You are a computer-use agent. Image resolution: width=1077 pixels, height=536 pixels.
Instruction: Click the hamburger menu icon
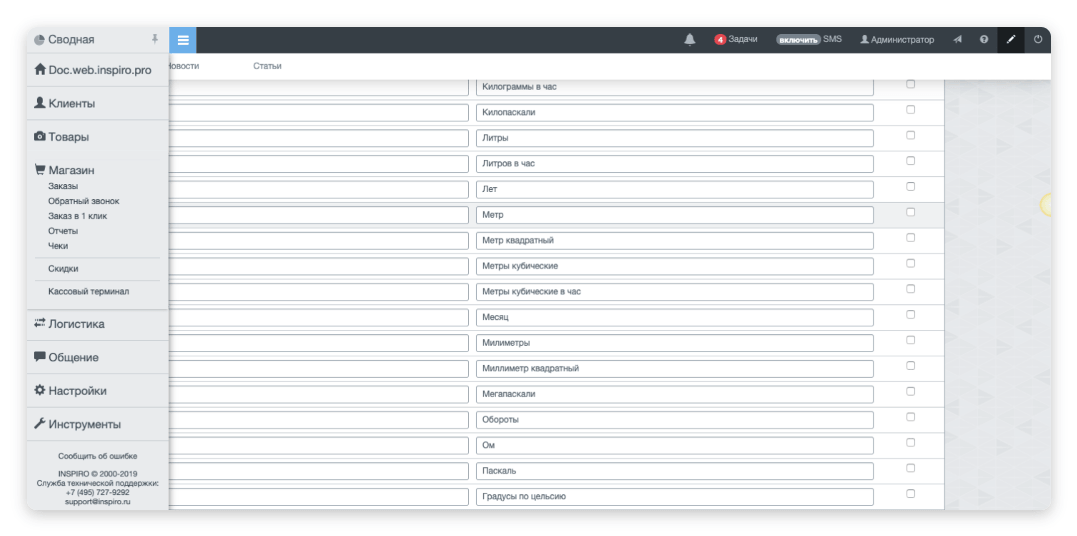[183, 40]
